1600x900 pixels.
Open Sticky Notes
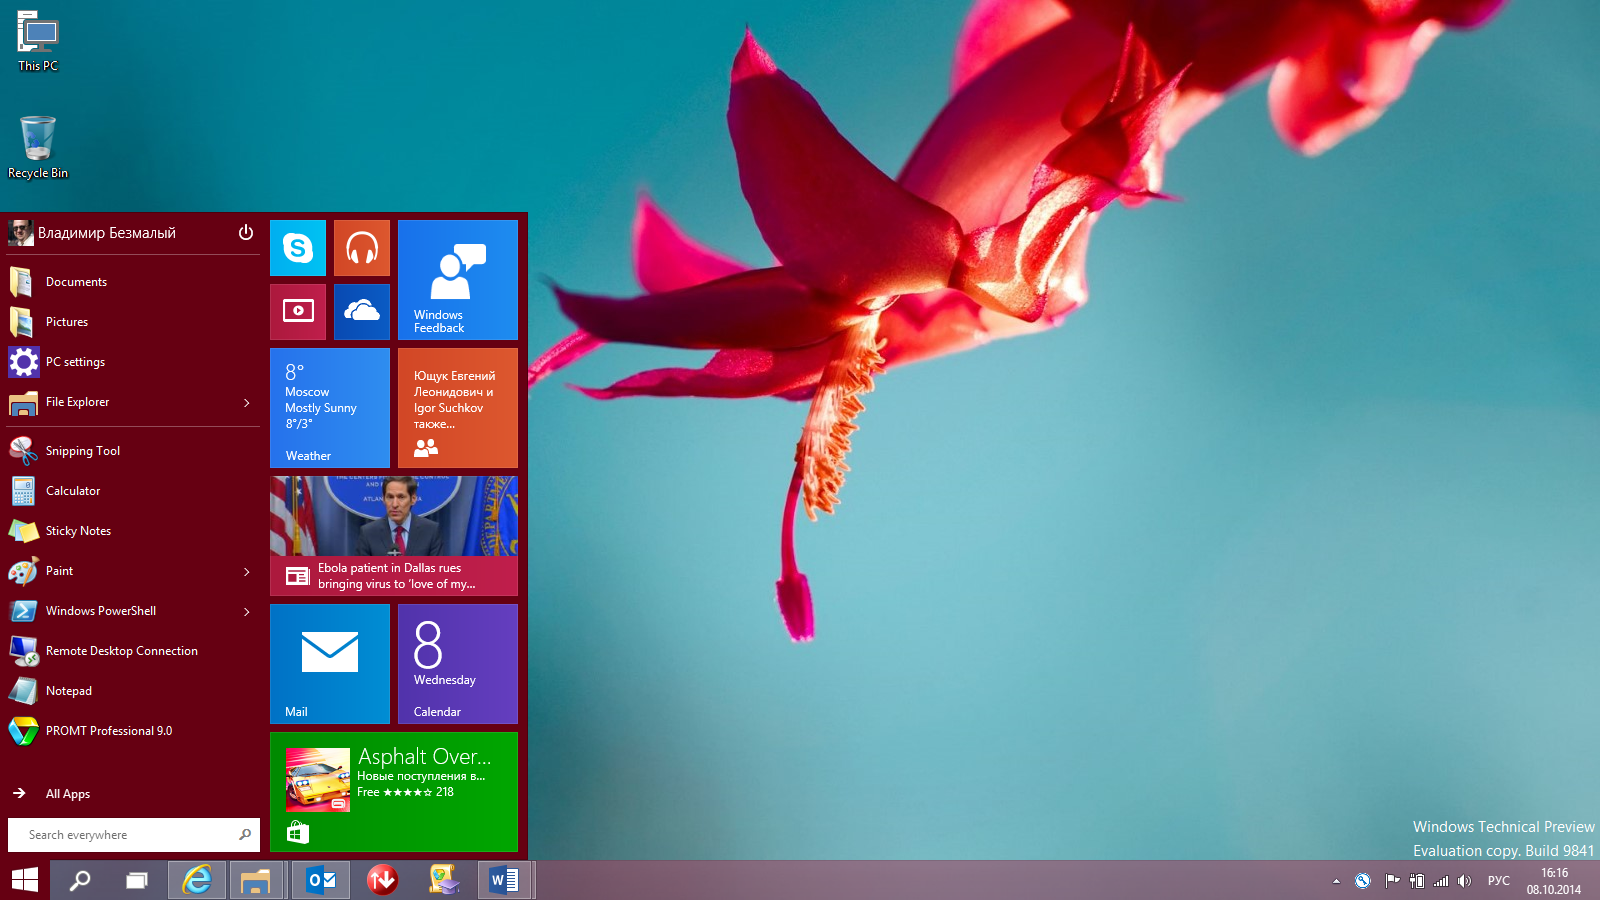(x=134, y=531)
